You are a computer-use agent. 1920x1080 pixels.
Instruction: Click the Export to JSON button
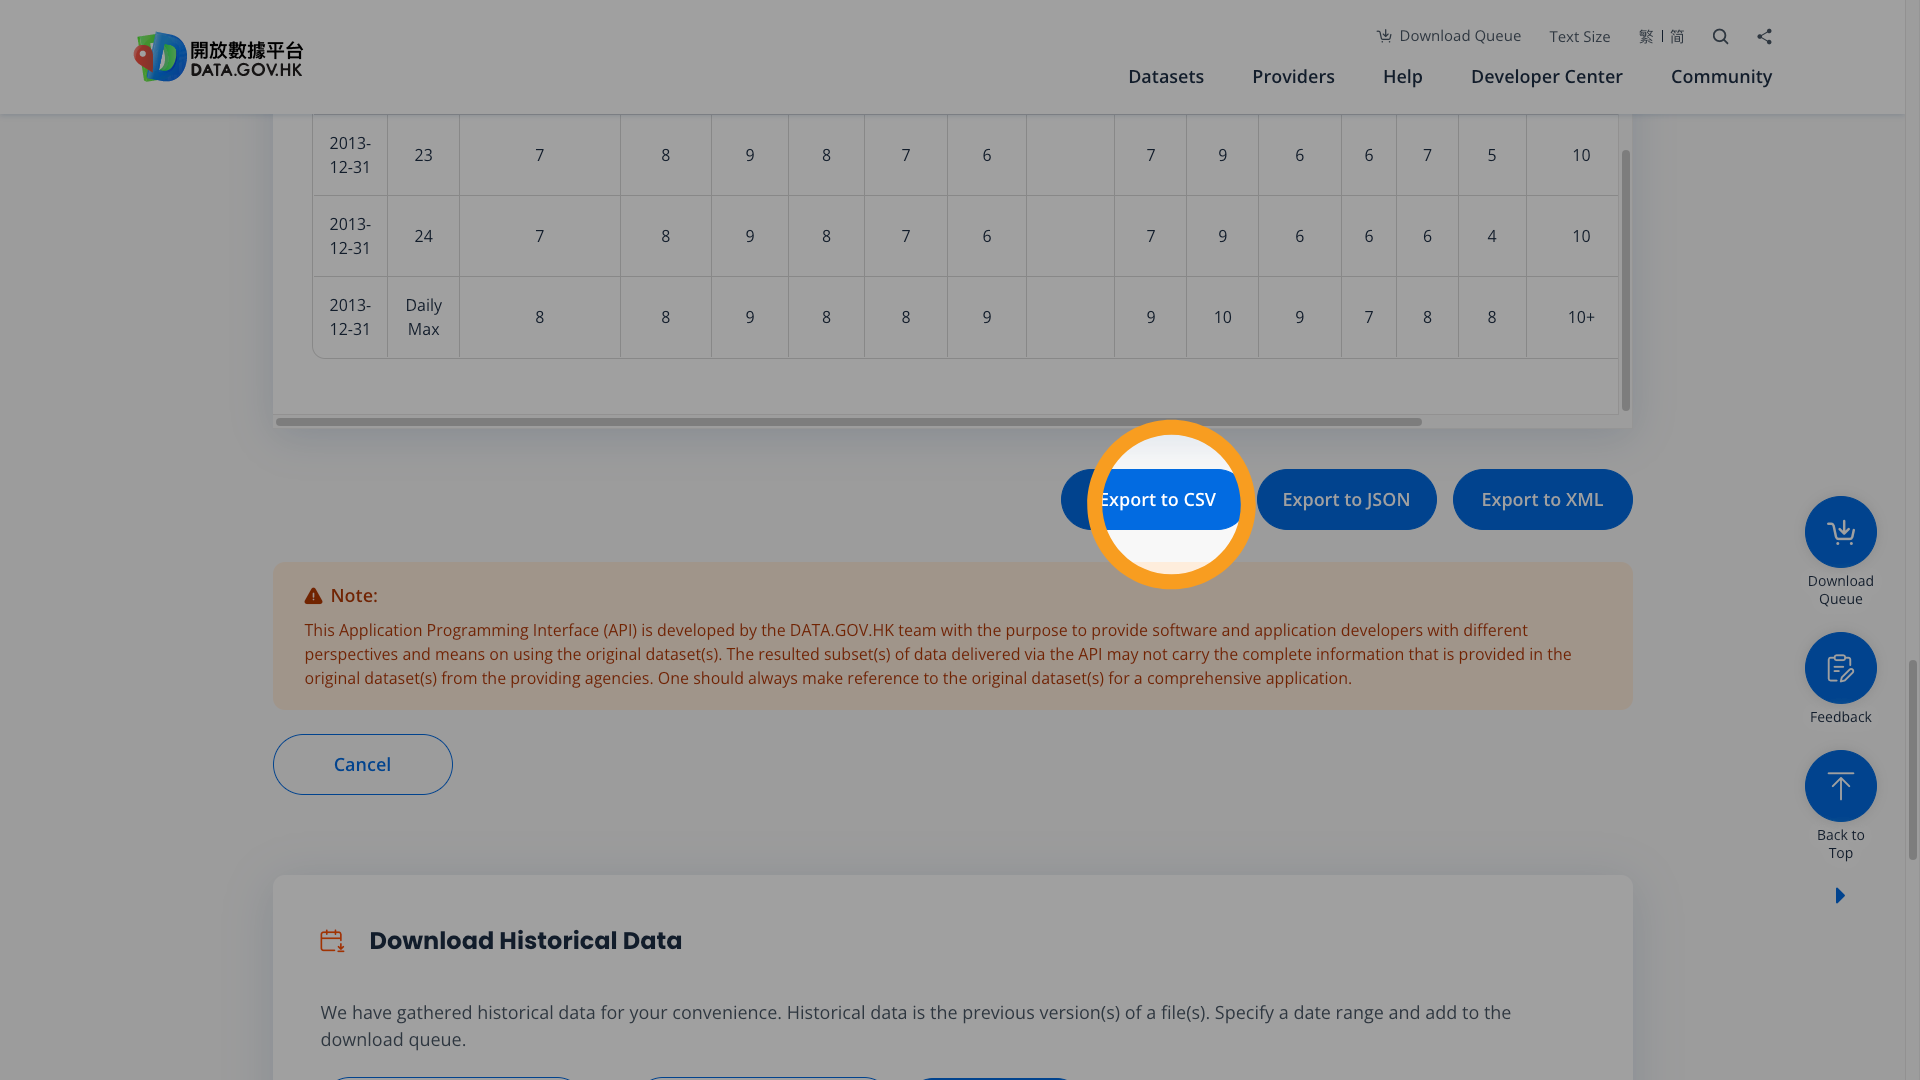(x=1346, y=499)
